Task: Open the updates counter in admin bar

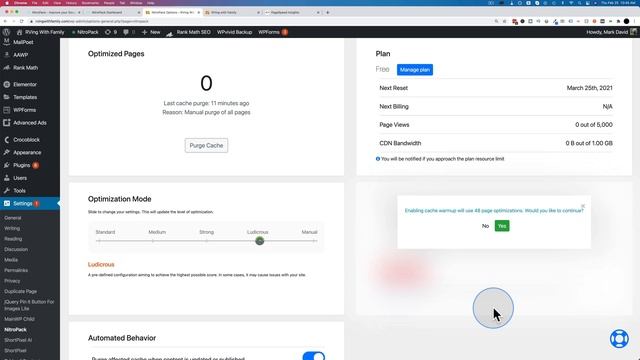Action: [111, 32]
